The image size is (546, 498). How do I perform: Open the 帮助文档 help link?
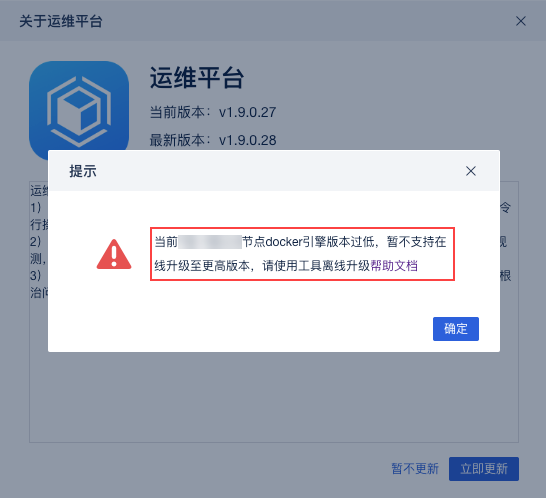coord(394,266)
